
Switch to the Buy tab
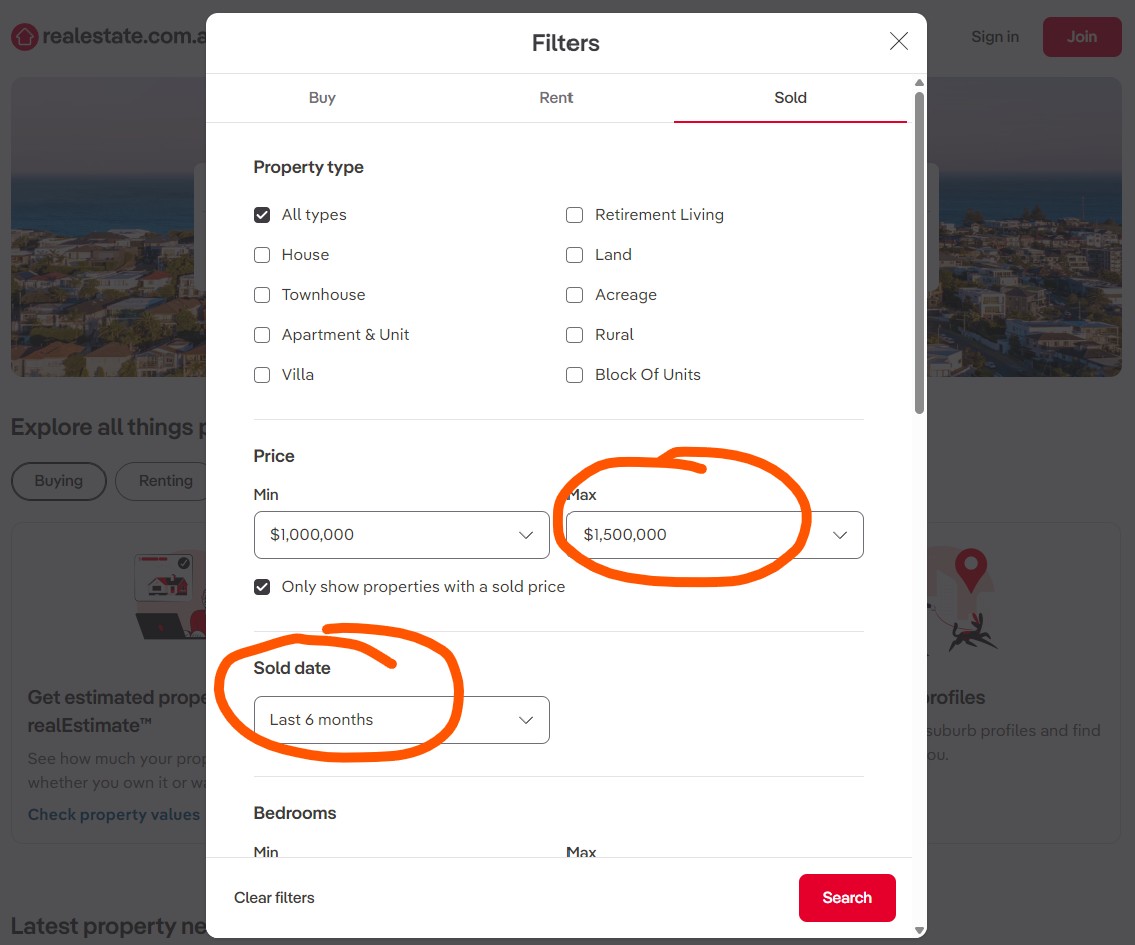[322, 98]
